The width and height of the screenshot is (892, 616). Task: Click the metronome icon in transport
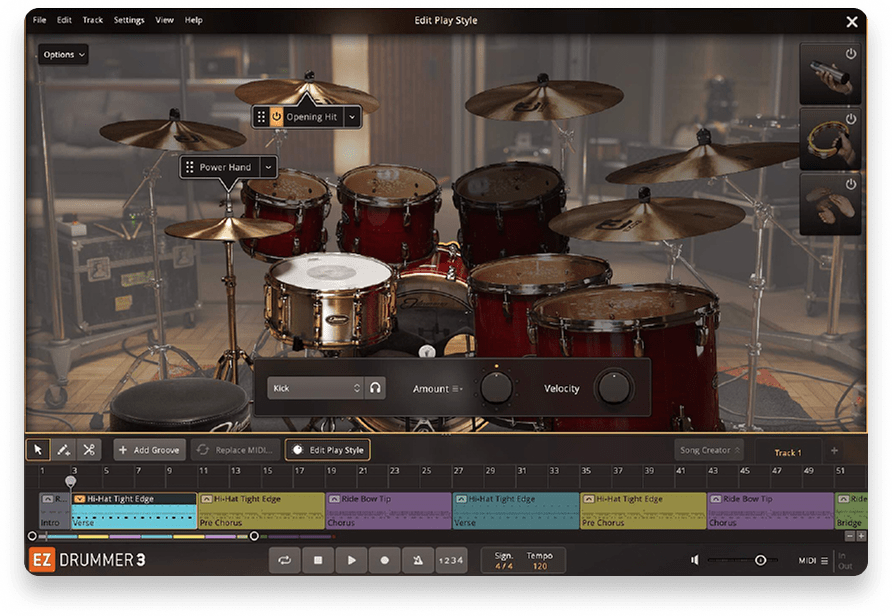pyautogui.click(x=417, y=561)
